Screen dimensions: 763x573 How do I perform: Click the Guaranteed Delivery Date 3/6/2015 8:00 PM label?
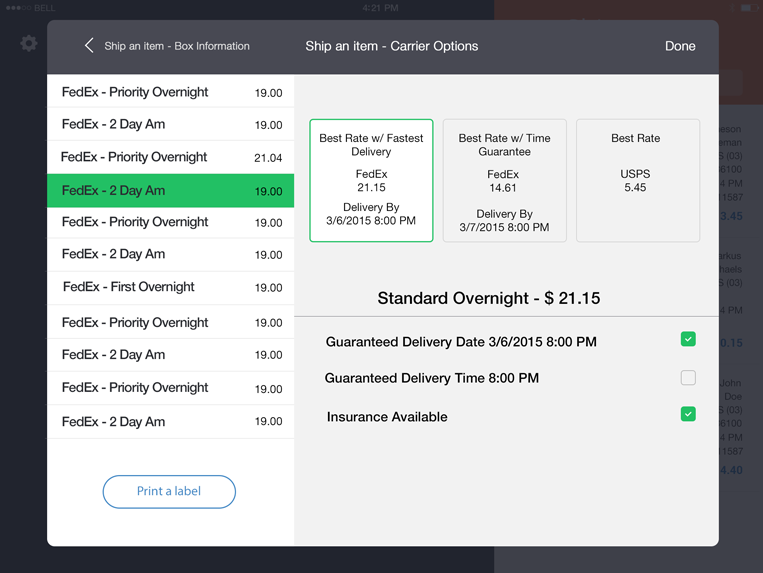461,342
